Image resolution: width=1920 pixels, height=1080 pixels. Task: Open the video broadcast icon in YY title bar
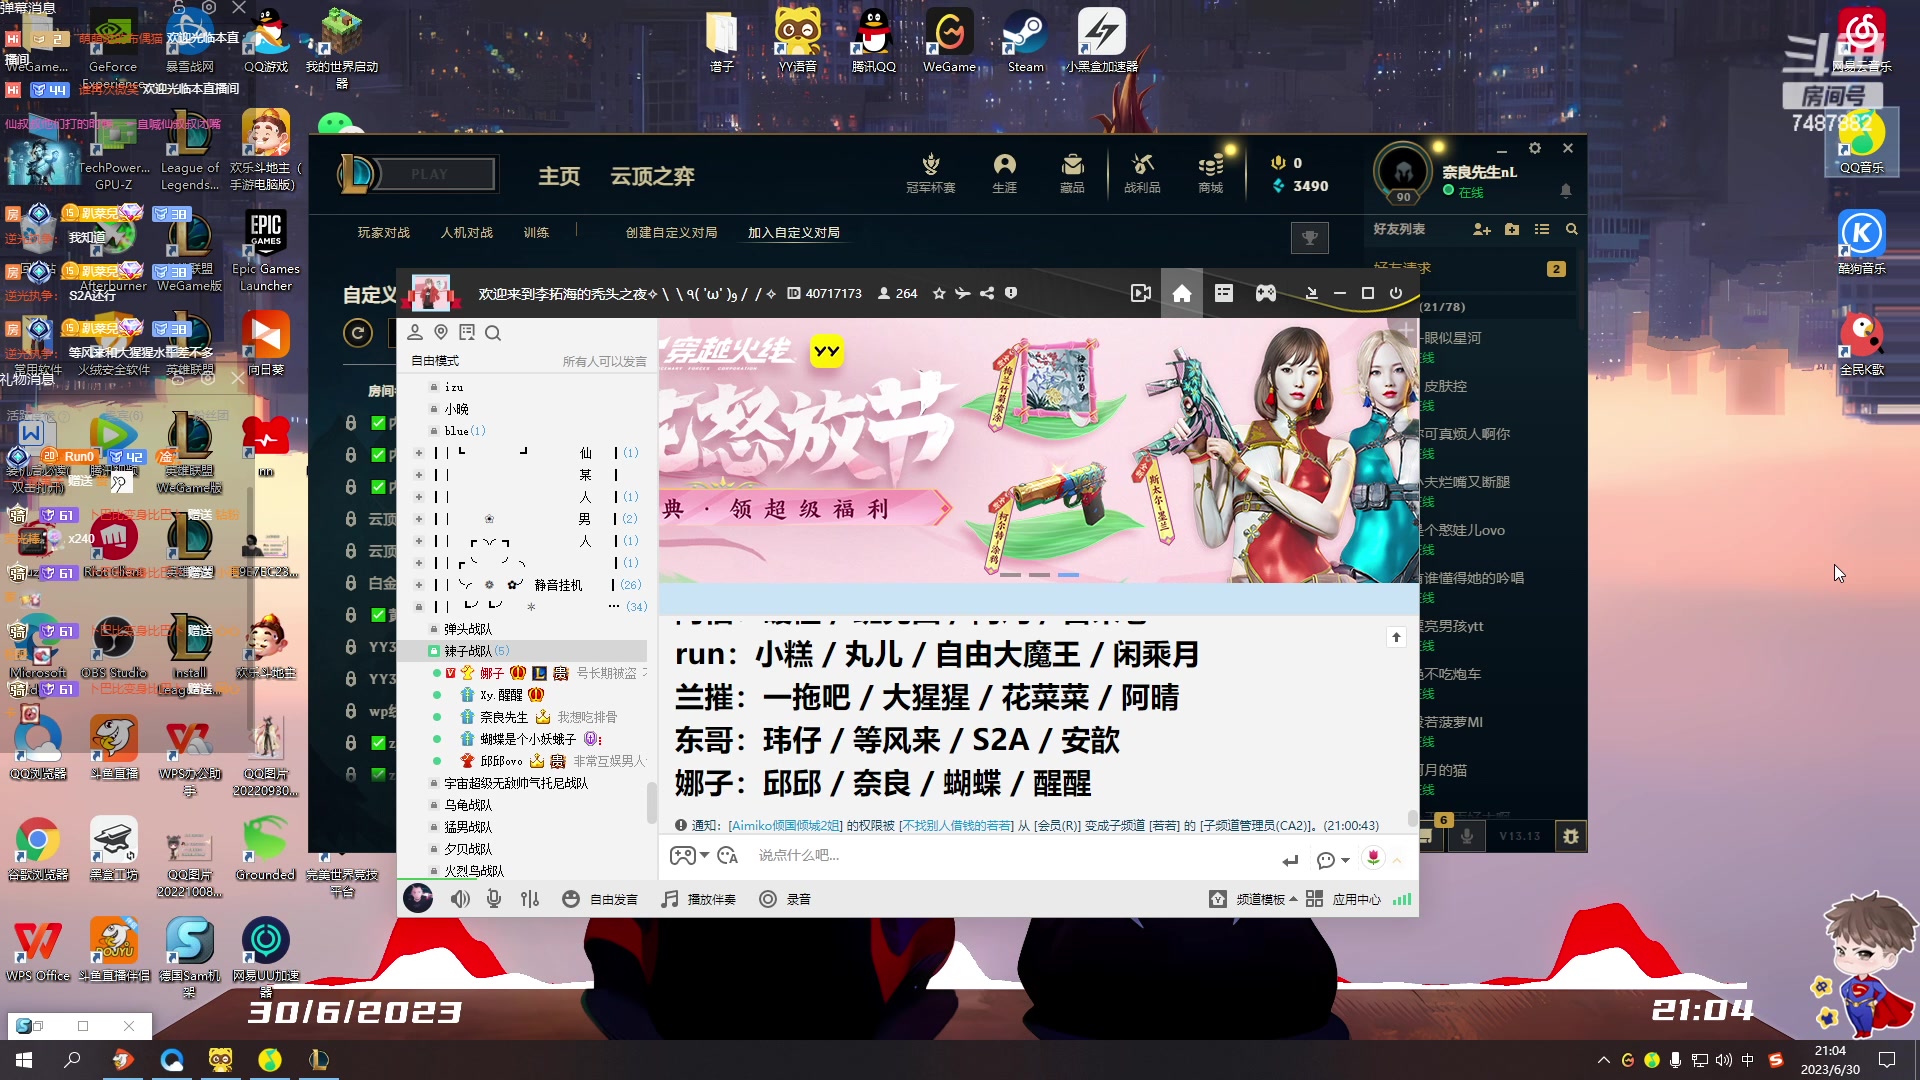click(x=1141, y=293)
